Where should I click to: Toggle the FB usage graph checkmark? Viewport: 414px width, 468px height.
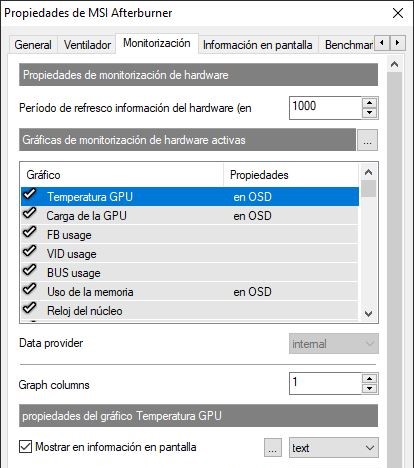[x=30, y=232]
